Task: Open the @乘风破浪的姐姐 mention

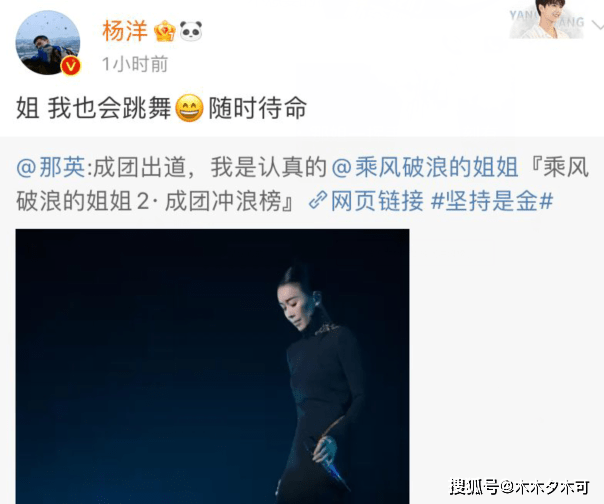Action: pyautogui.click(x=424, y=168)
